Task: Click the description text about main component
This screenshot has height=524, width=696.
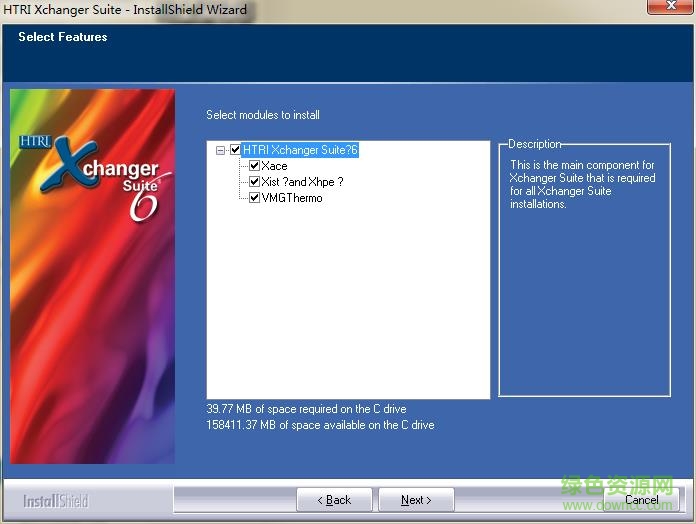Action: (582, 184)
